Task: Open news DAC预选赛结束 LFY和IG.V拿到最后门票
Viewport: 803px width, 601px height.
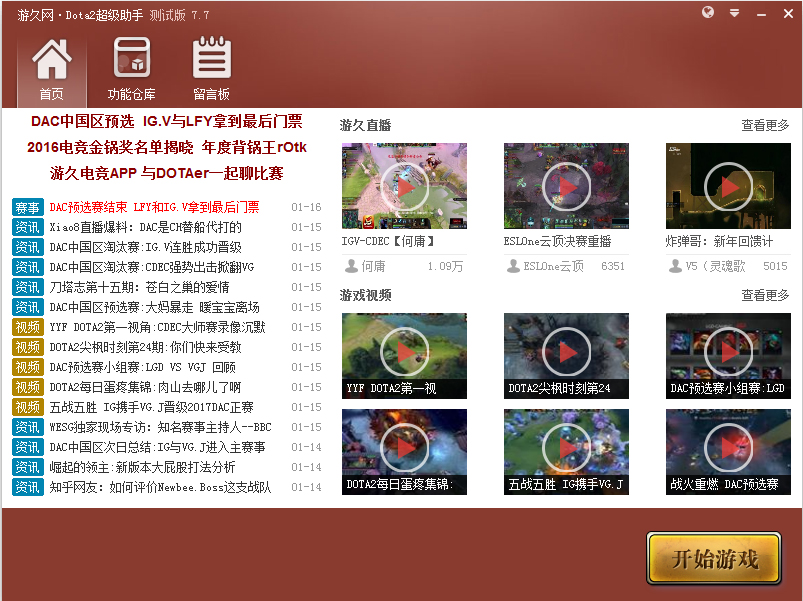Action: (154, 207)
